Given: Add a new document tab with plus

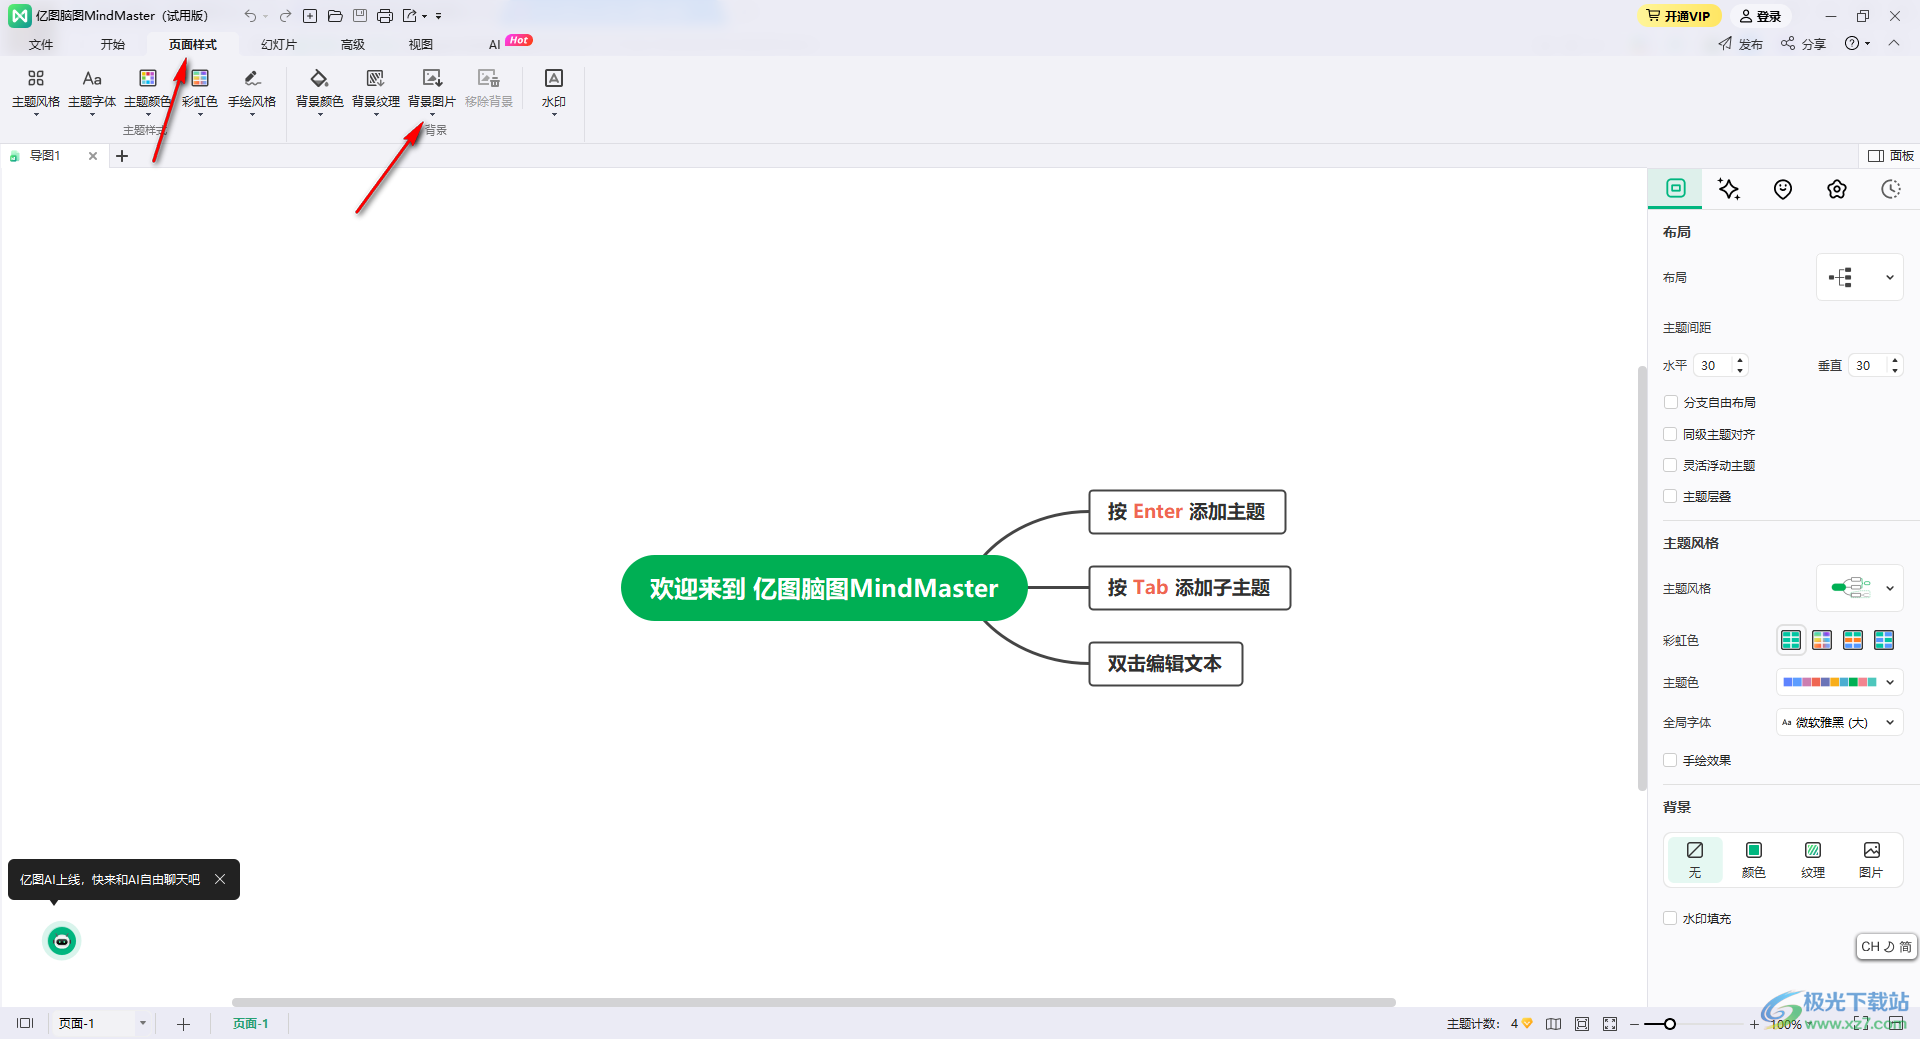Looking at the screenshot, I should pyautogui.click(x=122, y=156).
